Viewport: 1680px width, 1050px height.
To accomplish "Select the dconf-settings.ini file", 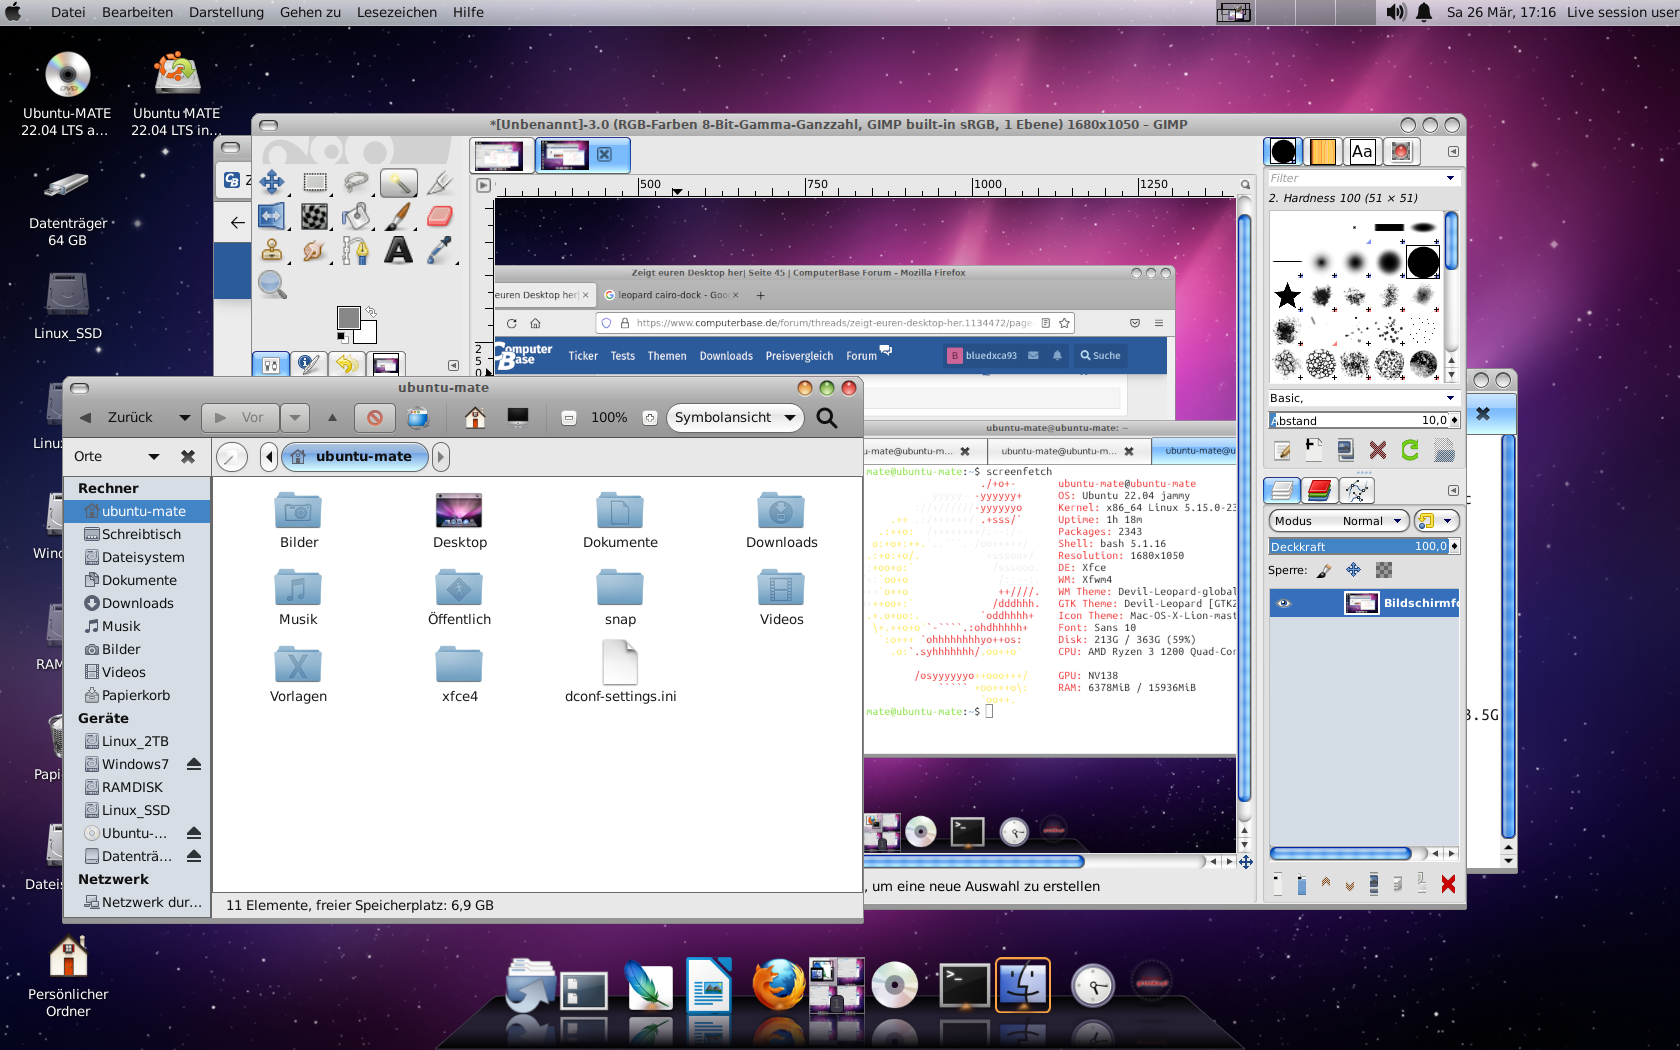I will click(620, 673).
